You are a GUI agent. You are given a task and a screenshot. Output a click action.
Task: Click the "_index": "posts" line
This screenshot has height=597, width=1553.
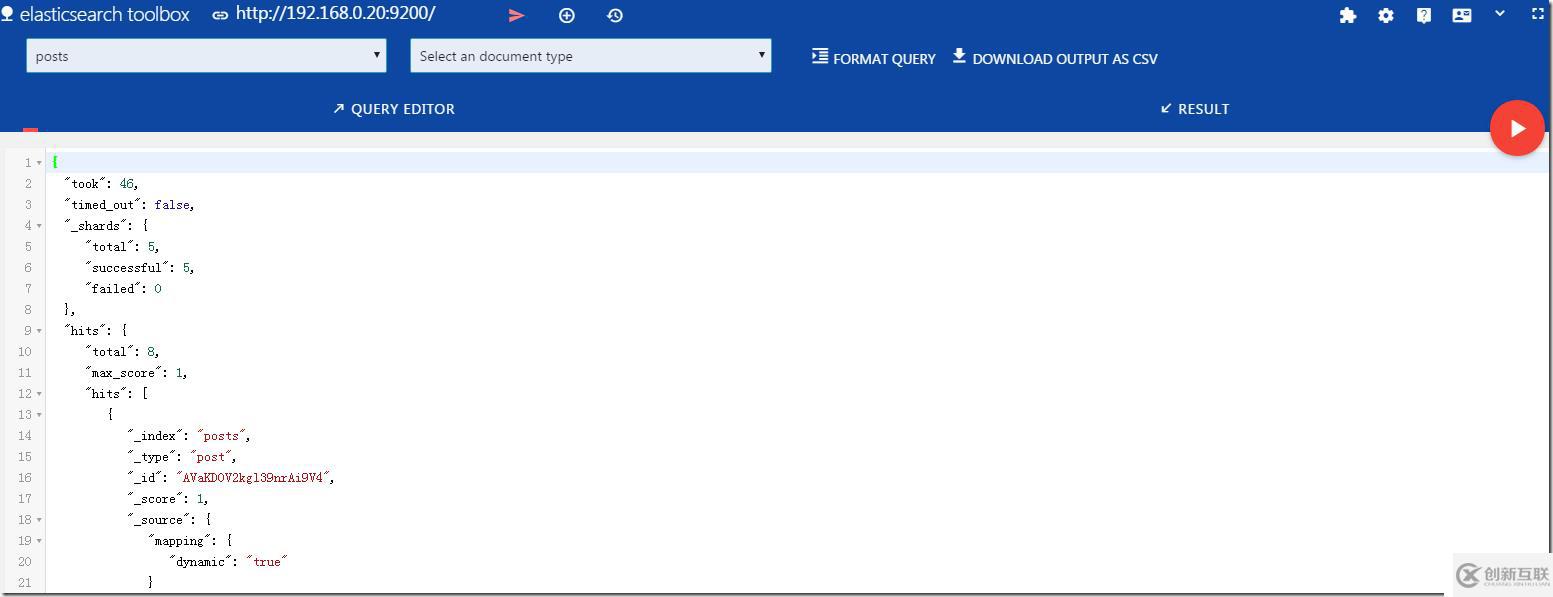point(189,436)
